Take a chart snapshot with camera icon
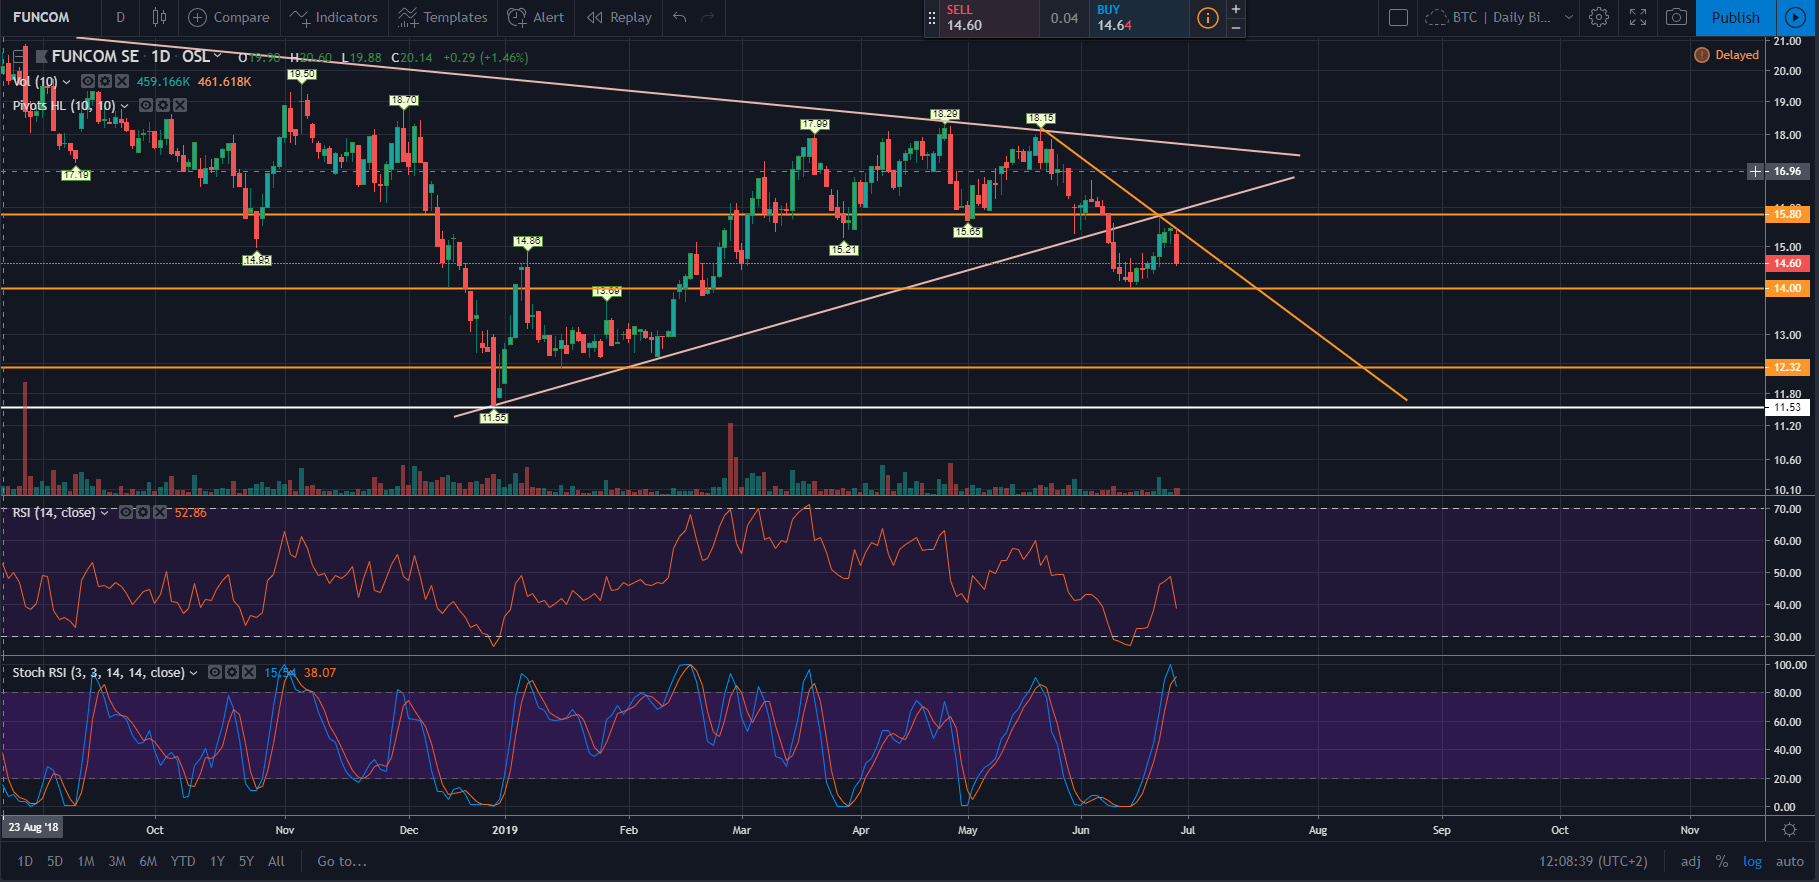 pos(1677,17)
